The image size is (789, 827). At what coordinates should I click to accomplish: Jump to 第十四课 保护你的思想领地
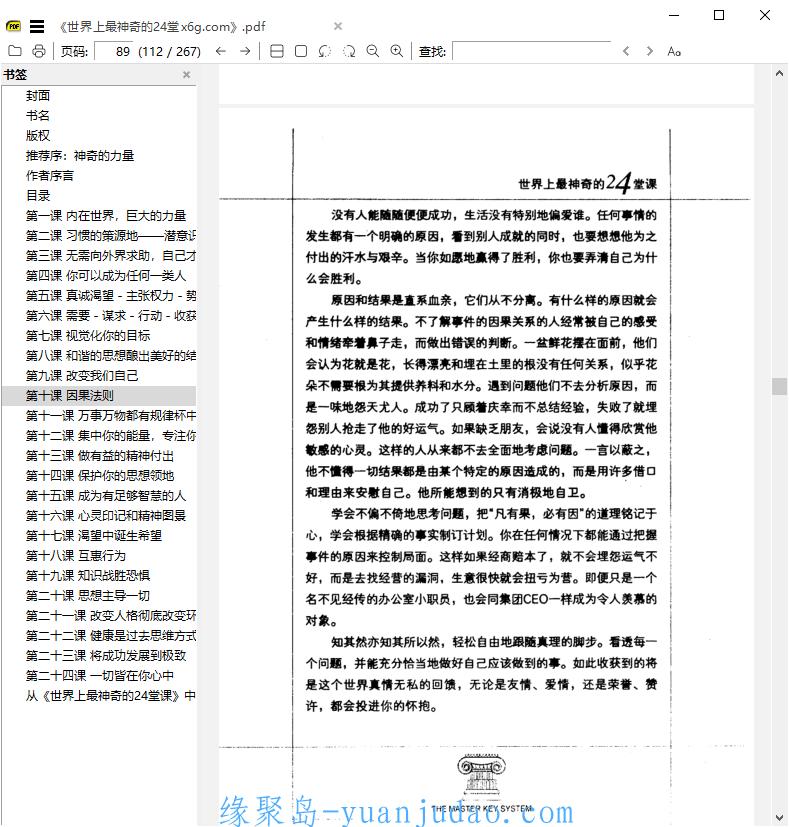[x=100, y=476]
